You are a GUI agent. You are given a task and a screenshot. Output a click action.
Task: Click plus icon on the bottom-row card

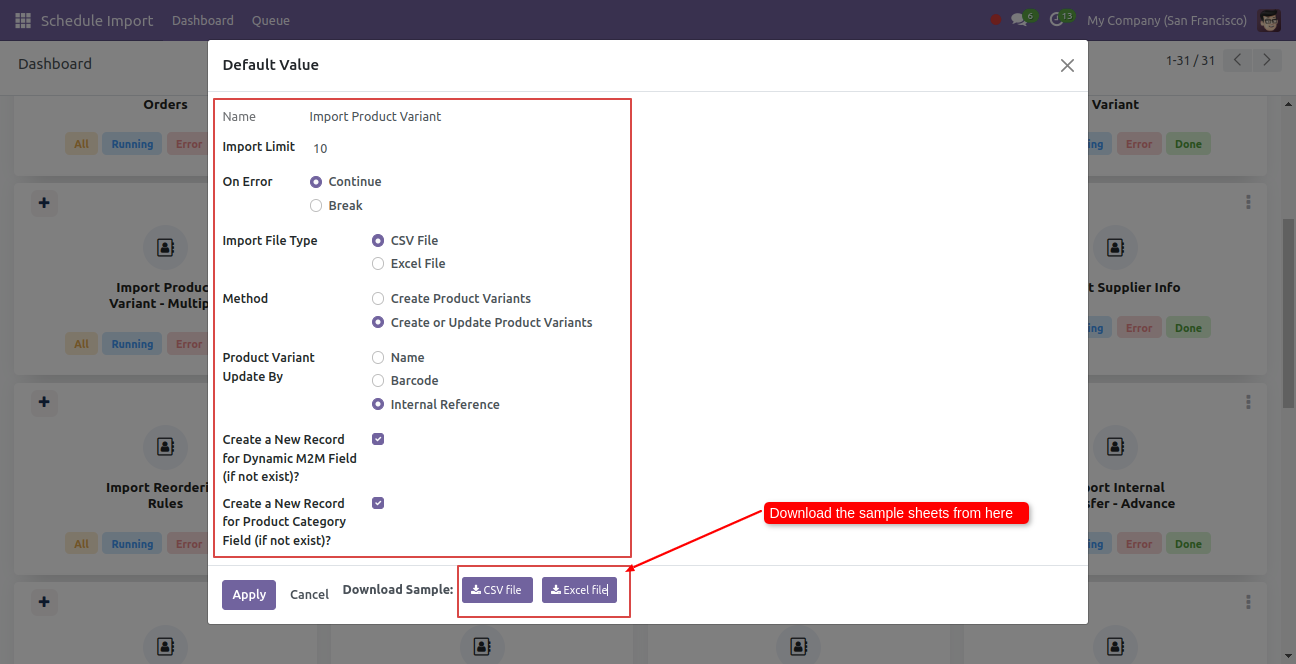(x=44, y=603)
